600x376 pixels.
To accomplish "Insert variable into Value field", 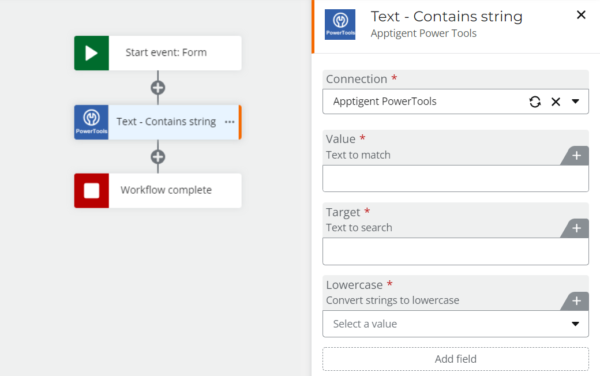I will tap(576, 156).
